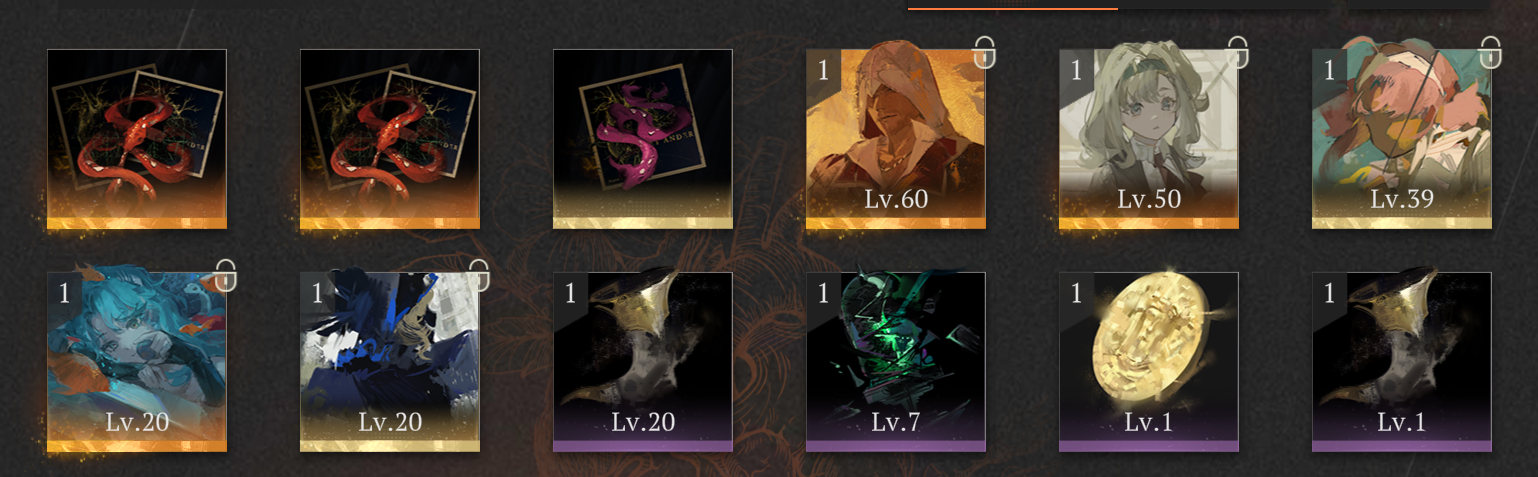Toggle the lock on the Lv.39 pink-haired card

[1491, 51]
